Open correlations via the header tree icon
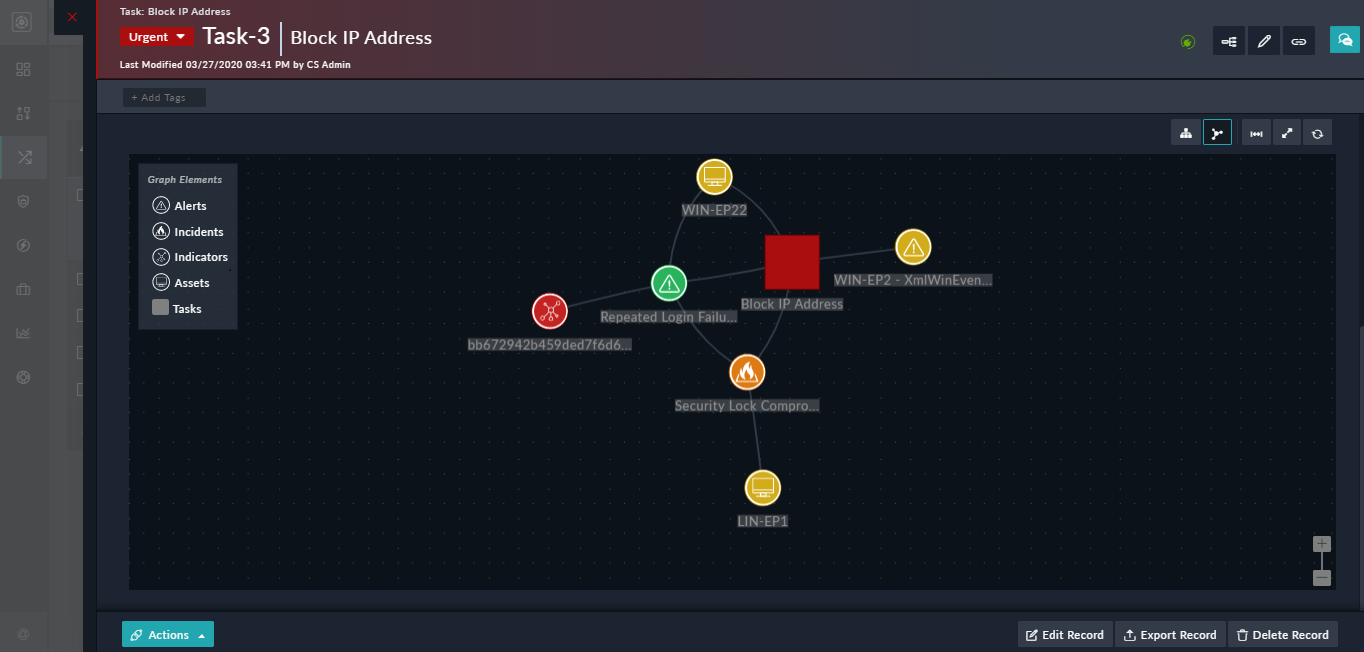 [1228, 41]
